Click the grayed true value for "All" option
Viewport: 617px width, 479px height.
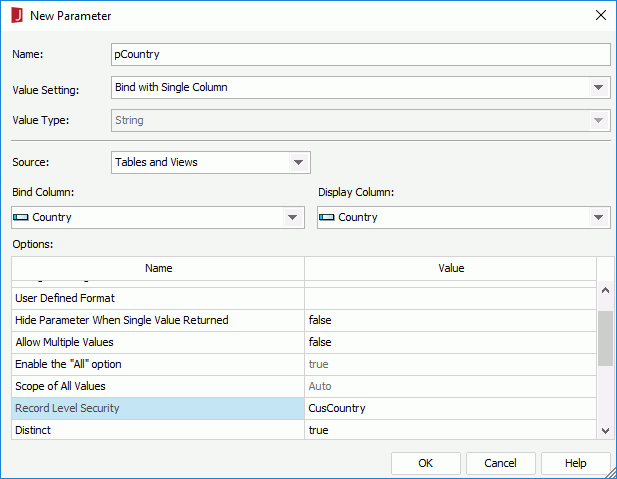pos(451,364)
